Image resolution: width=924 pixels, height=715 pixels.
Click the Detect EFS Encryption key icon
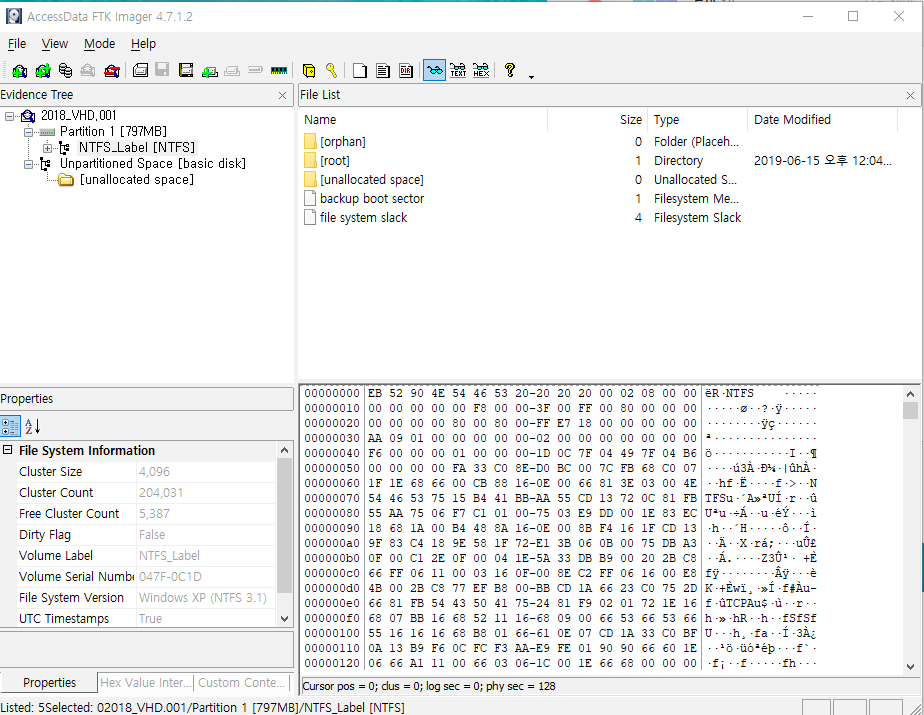331,71
